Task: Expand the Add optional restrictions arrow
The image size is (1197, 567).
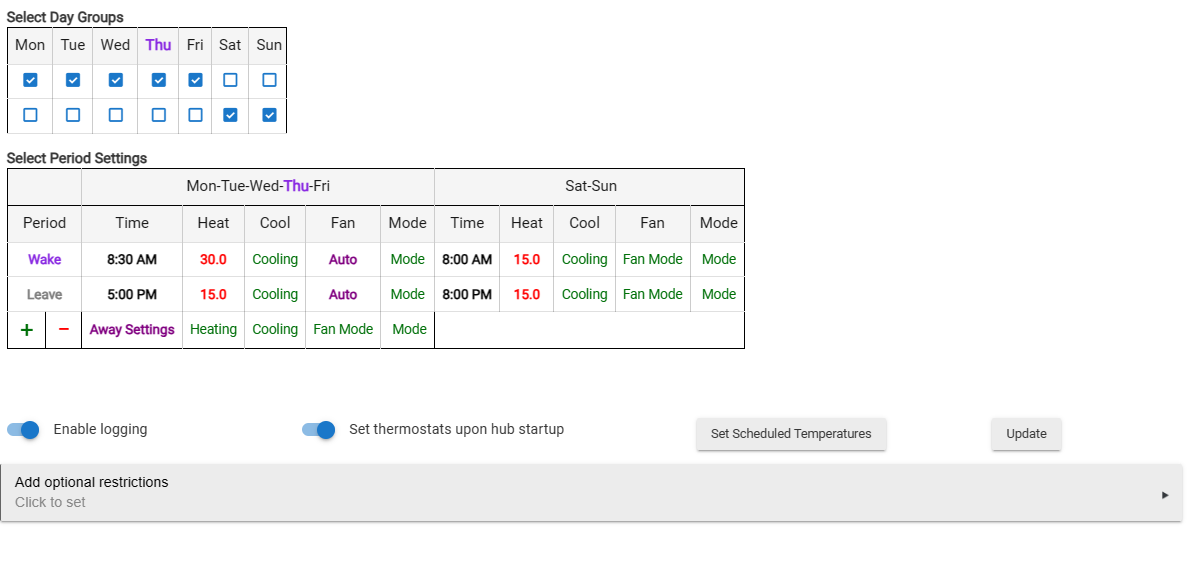Action: coord(1165,495)
